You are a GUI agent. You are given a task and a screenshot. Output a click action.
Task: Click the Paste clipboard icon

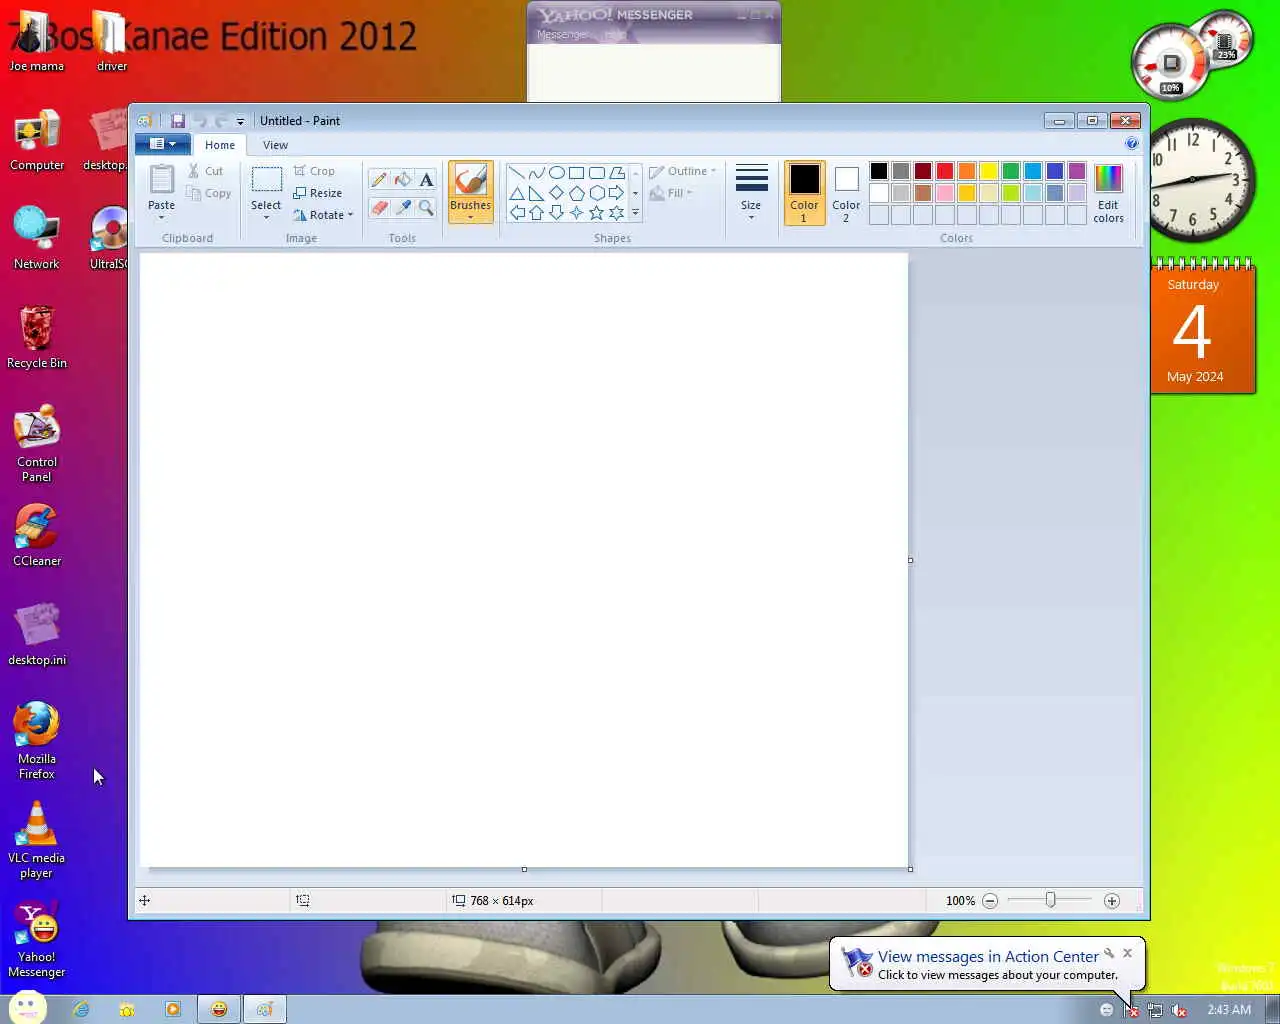(x=161, y=180)
